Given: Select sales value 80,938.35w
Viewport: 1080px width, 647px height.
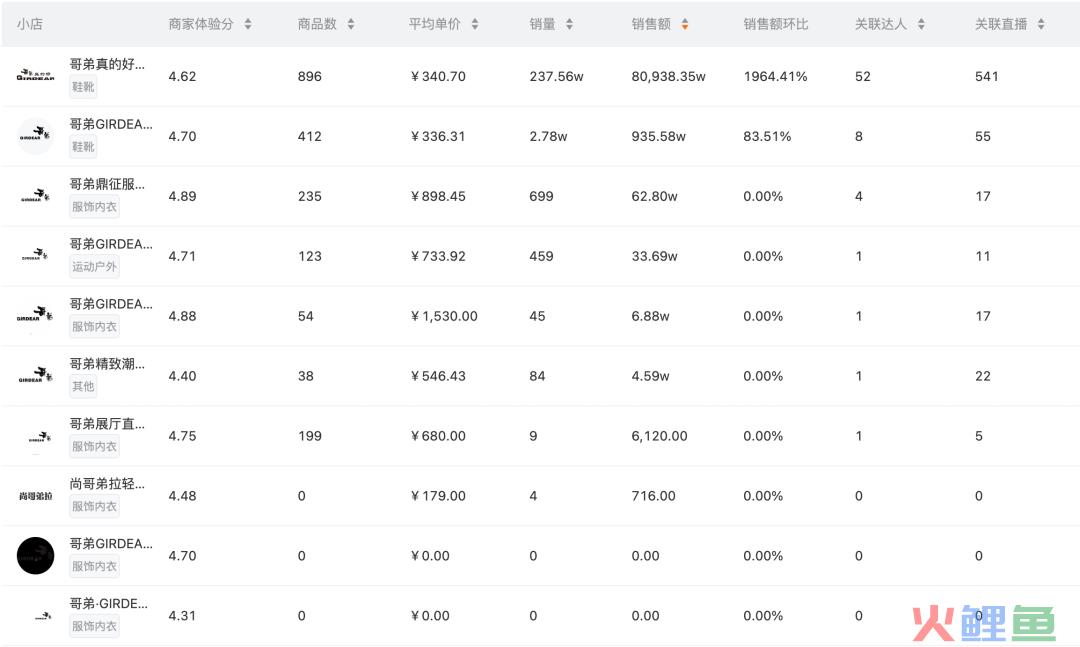Looking at the screenshot, I should coord(668,76).
